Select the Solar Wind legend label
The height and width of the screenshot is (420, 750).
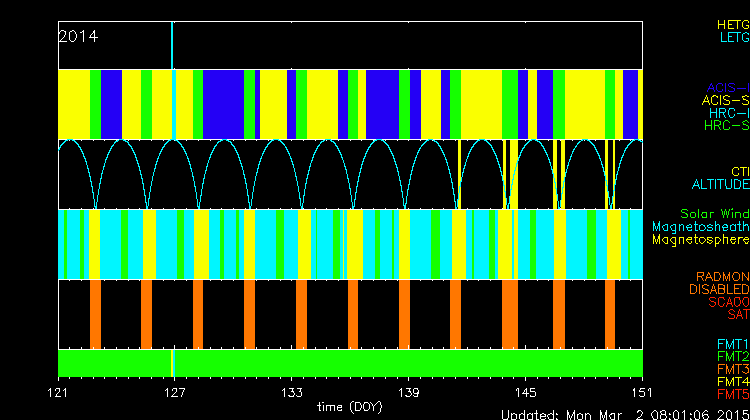714,214
